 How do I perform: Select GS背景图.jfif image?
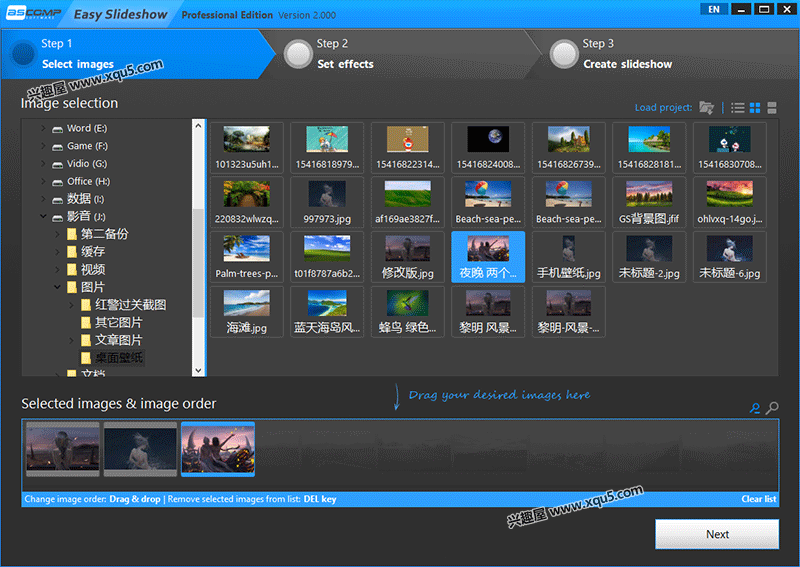pos(649,202)
